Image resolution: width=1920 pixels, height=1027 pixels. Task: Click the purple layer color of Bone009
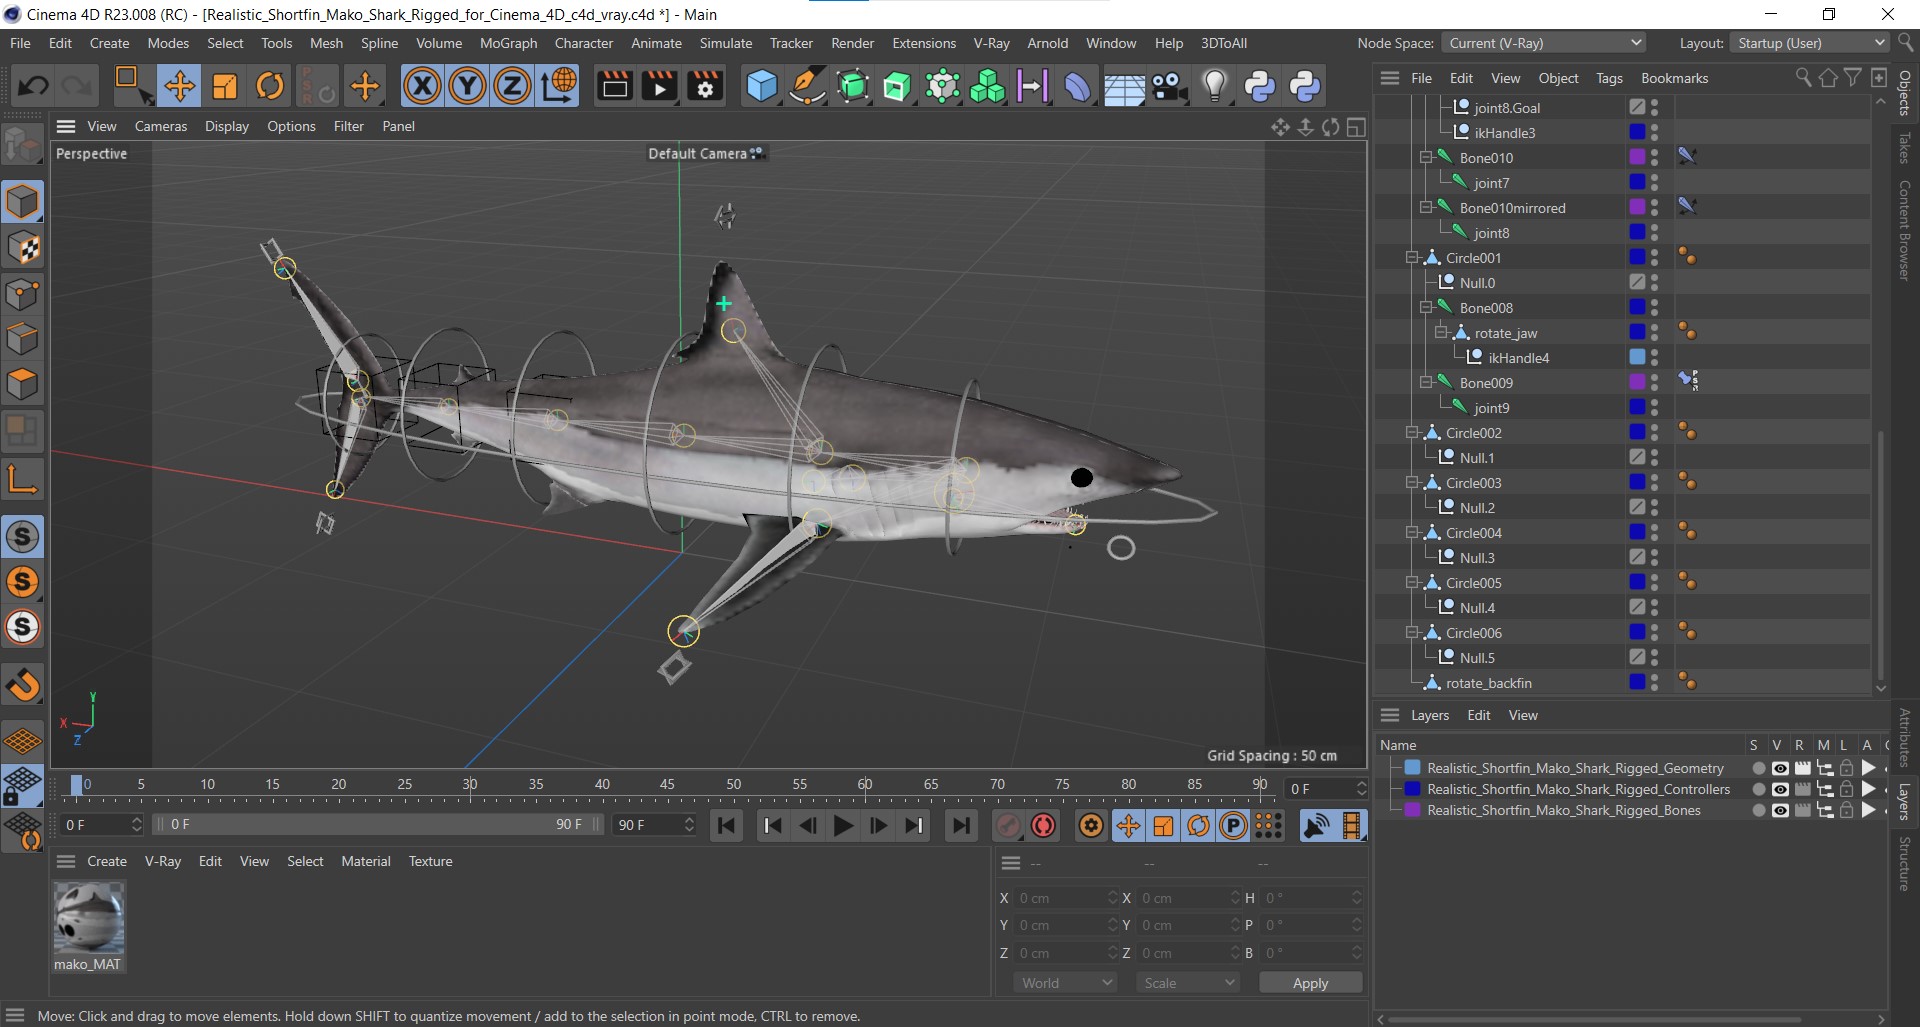(x=1637, y=382)
